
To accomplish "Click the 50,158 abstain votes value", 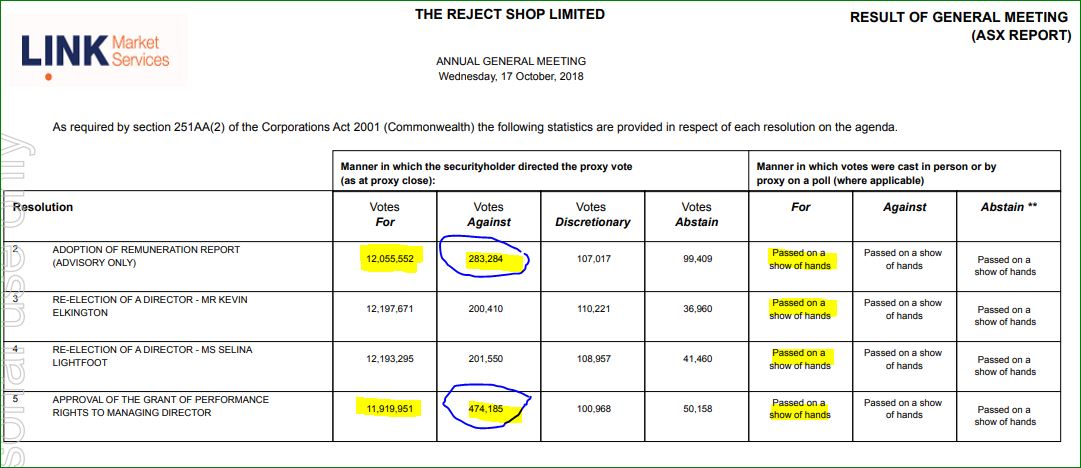I will pos(698,409).
